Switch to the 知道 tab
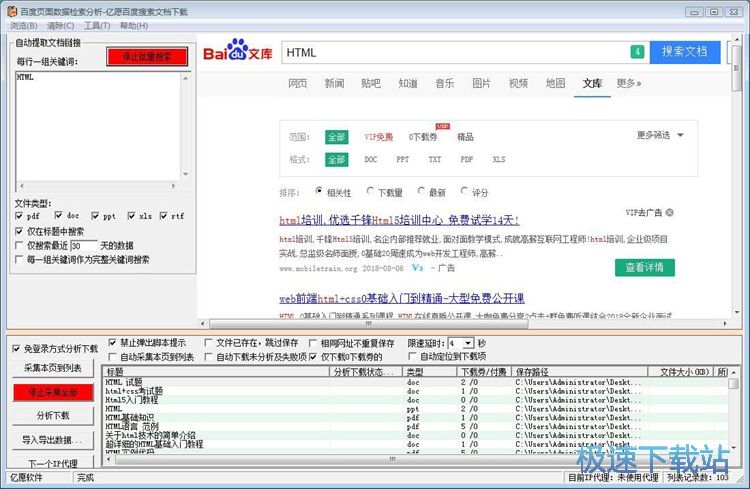The height and width of the screenshot is (489, 750). [408, 83]
